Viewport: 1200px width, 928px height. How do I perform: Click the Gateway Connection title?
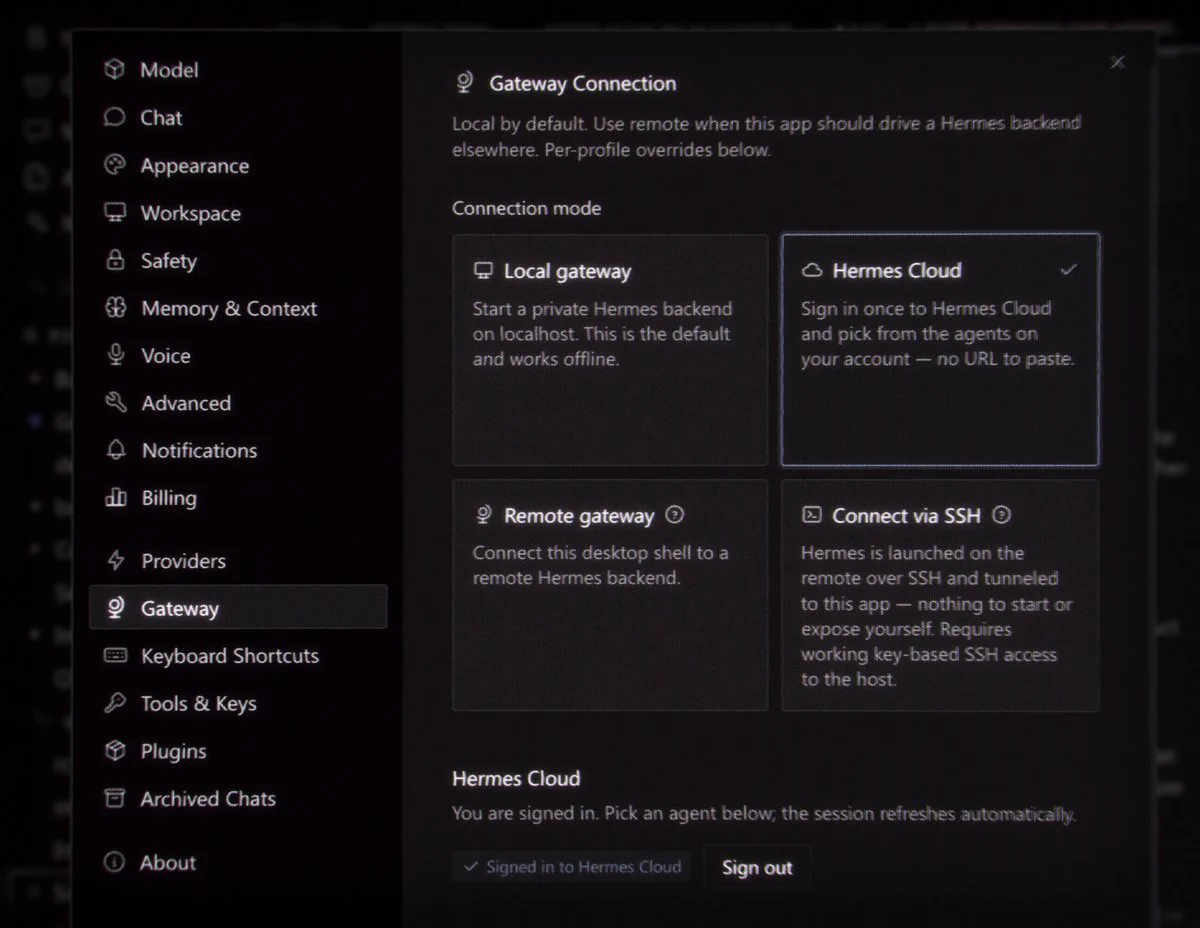tap(583, 84)
